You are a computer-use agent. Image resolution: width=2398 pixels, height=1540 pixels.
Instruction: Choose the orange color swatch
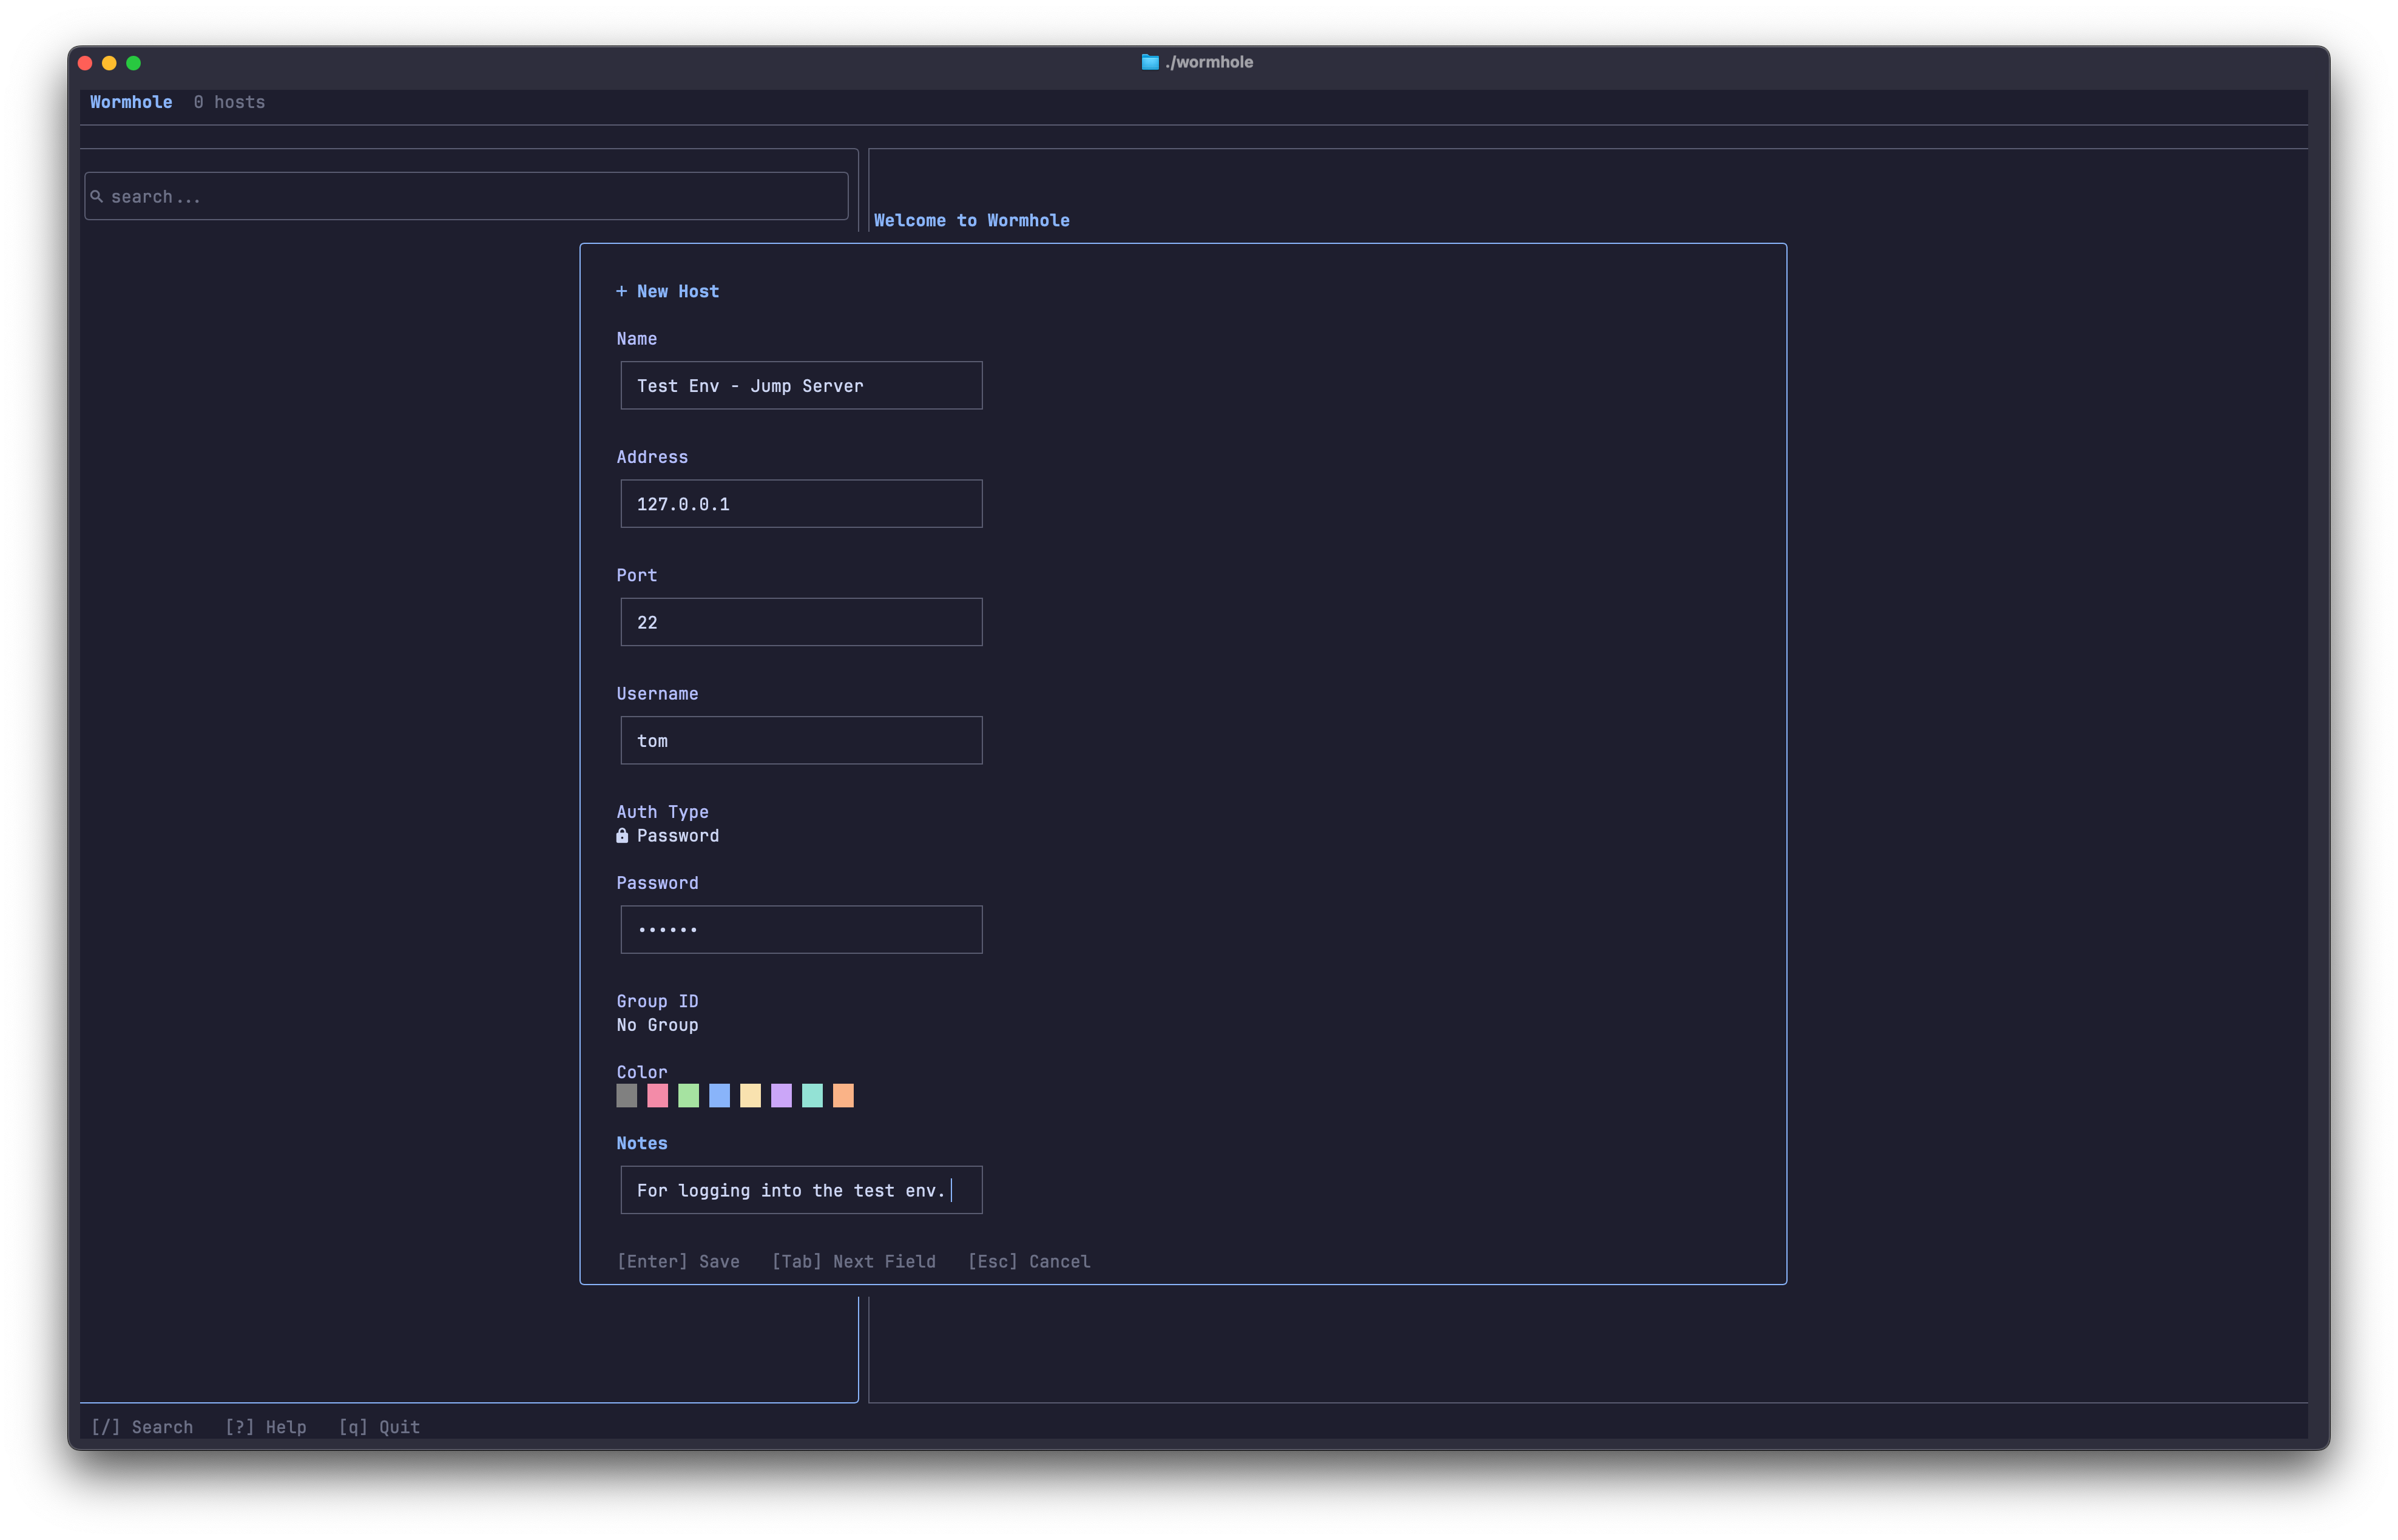point(844,1096)
